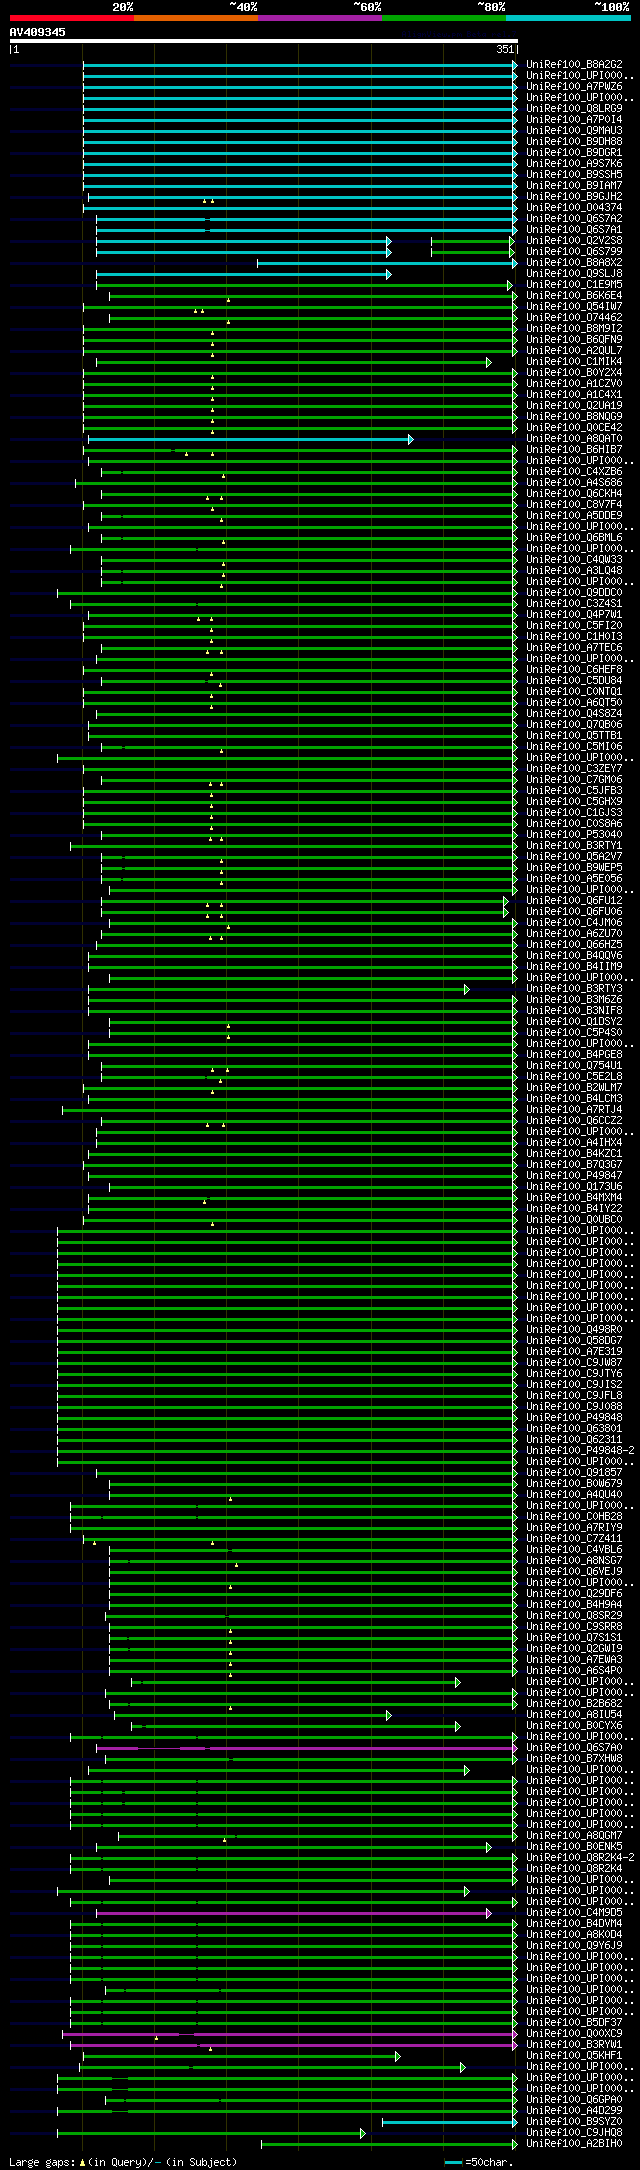
Task: Select the UniRef100_B3RTY3 entry
Action: point(574,989)
